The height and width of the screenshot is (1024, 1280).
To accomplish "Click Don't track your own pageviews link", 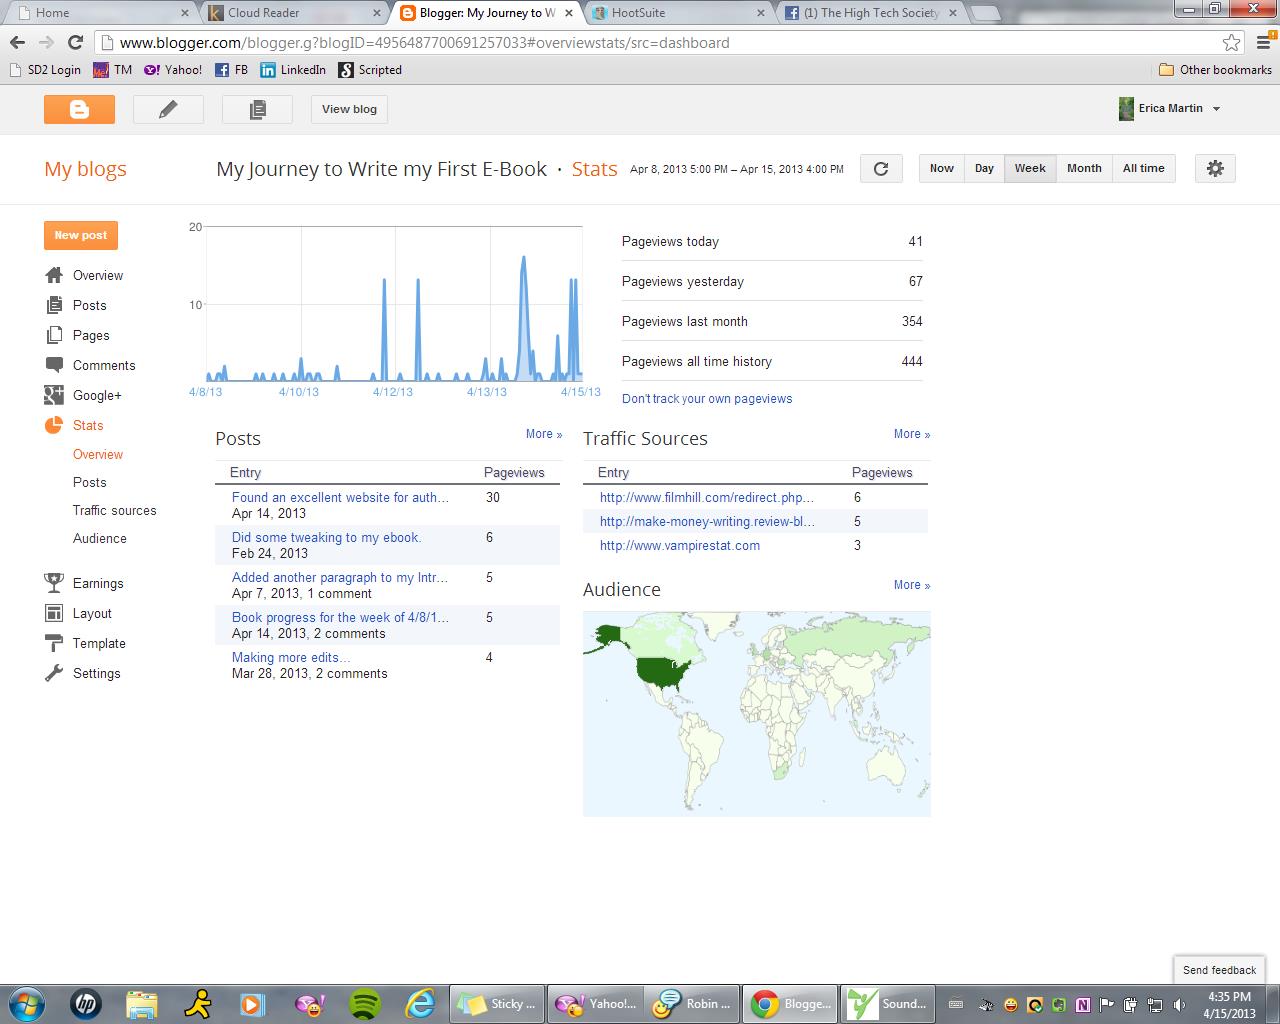I will tap(707, 398).
